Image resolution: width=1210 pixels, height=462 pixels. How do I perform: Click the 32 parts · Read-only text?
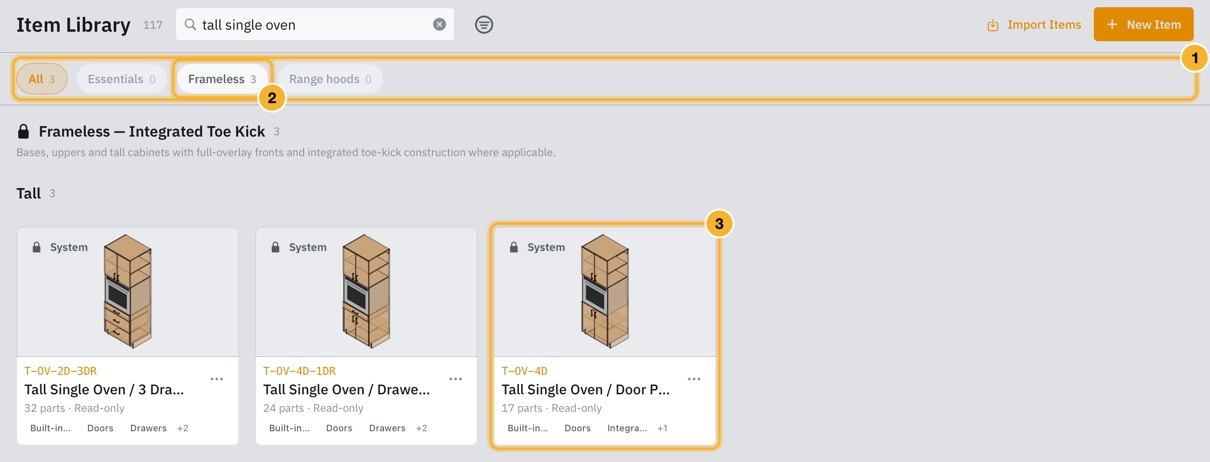tap(75, 408)
